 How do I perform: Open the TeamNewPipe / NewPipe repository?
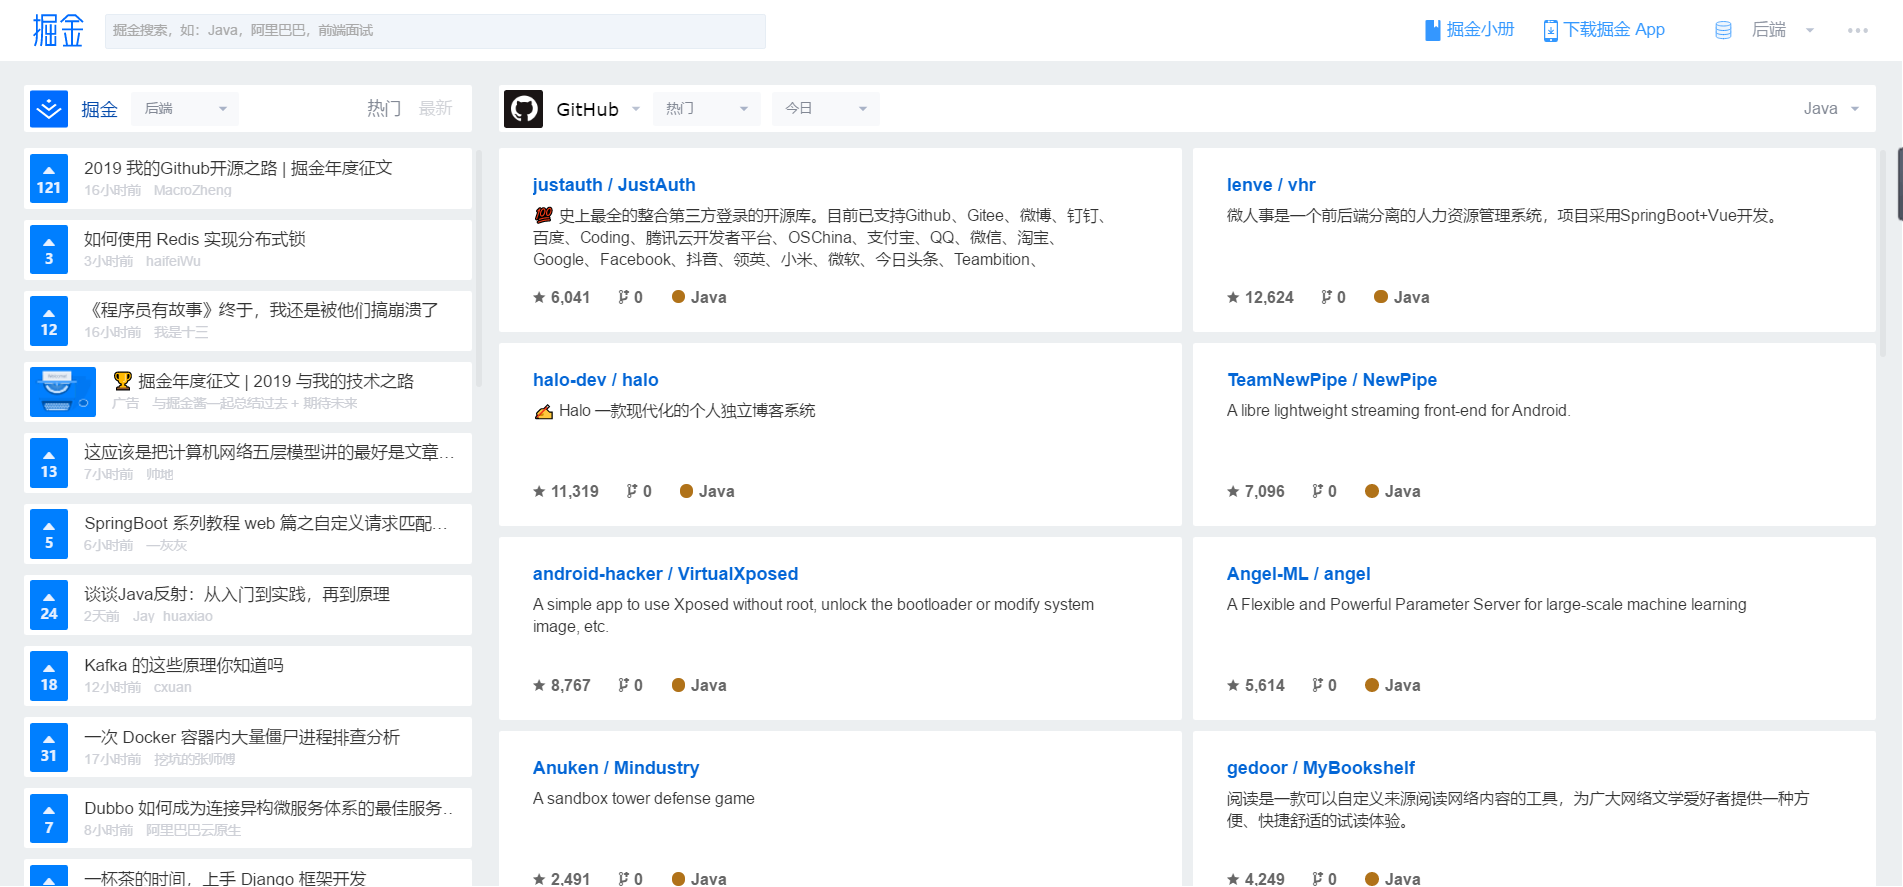[x=1332, y=380]
